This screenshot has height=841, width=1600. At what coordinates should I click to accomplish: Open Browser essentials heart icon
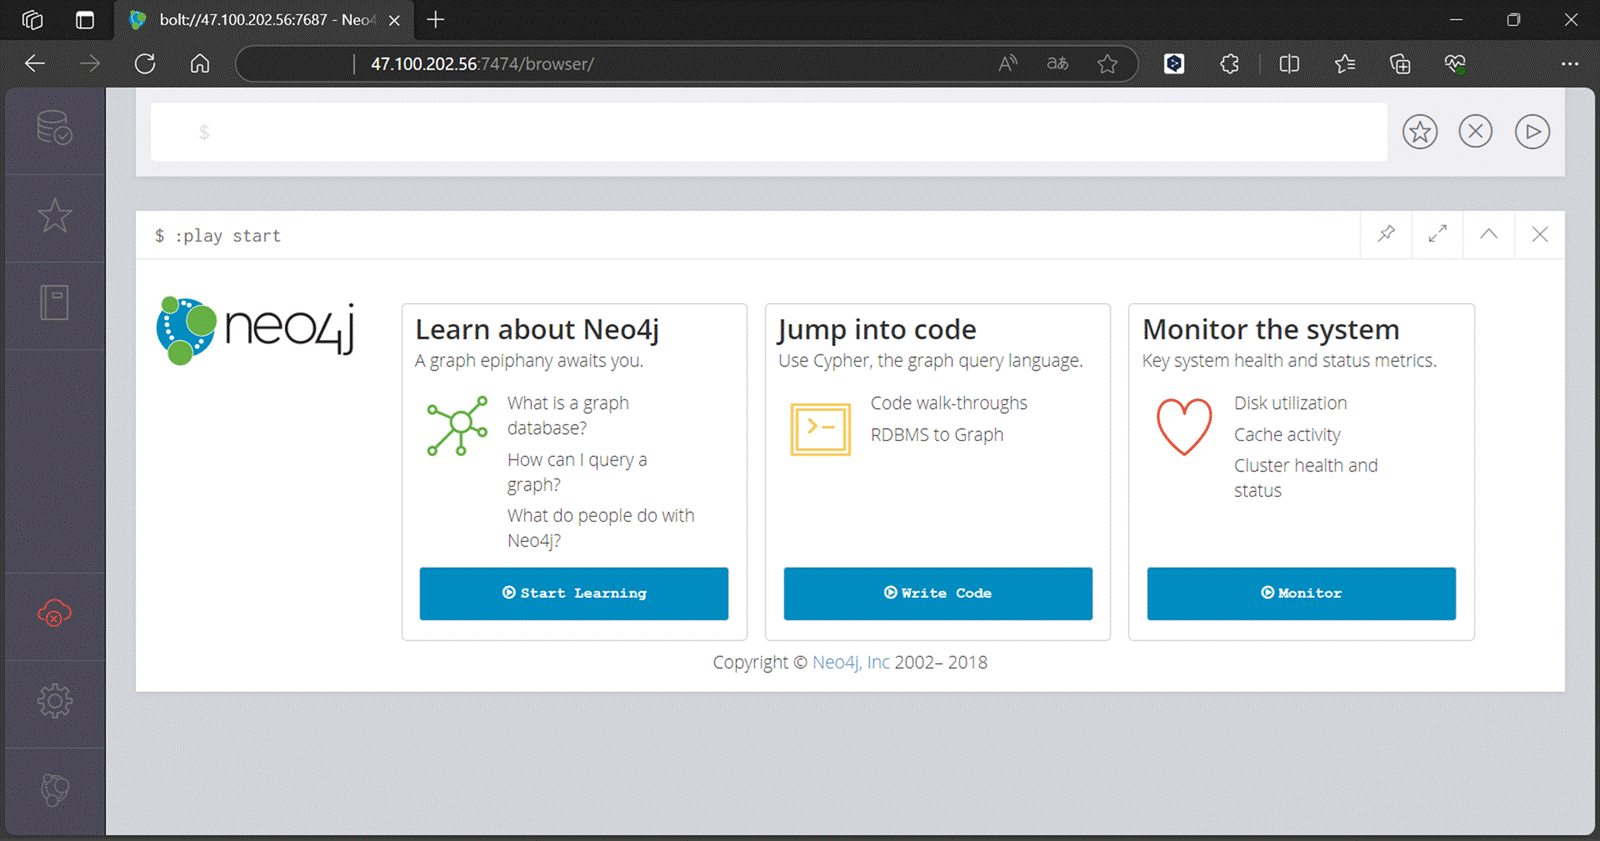(1455, 64)
